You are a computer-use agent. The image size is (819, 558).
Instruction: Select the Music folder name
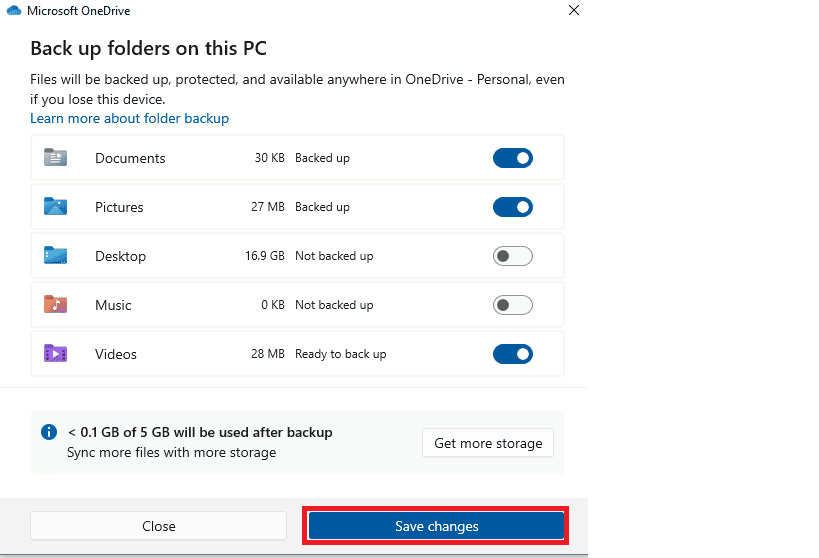click(x=113, y=305)
